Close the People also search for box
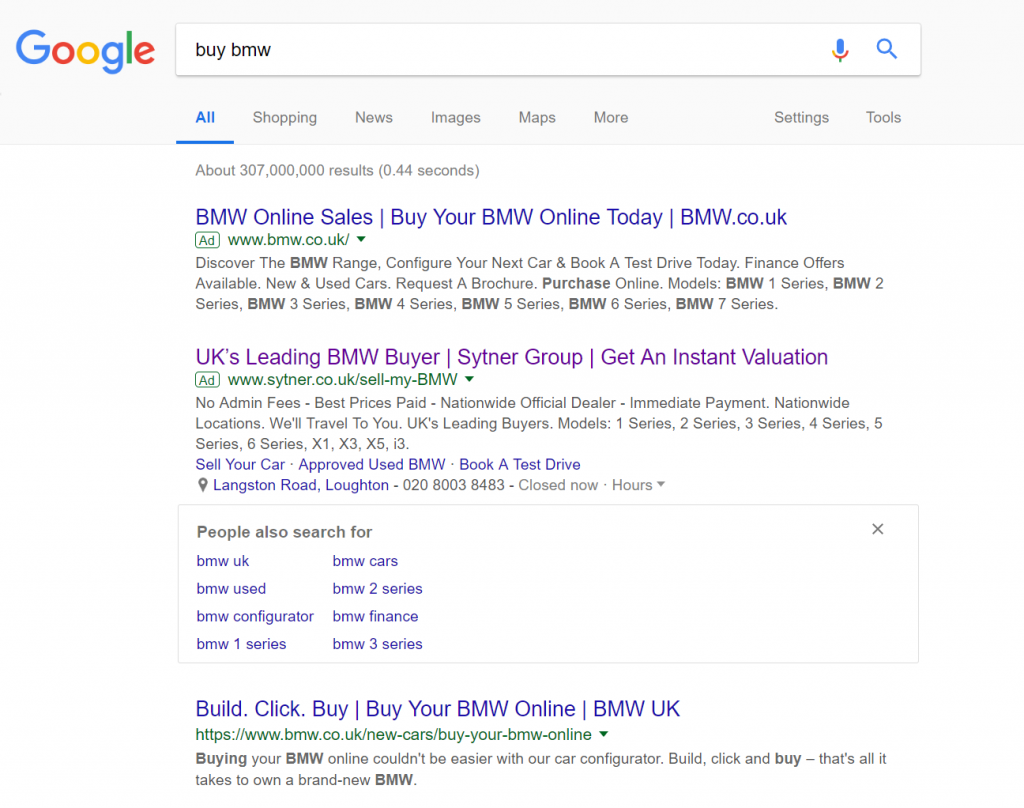 pyautogui.click(x=878, y=529)
